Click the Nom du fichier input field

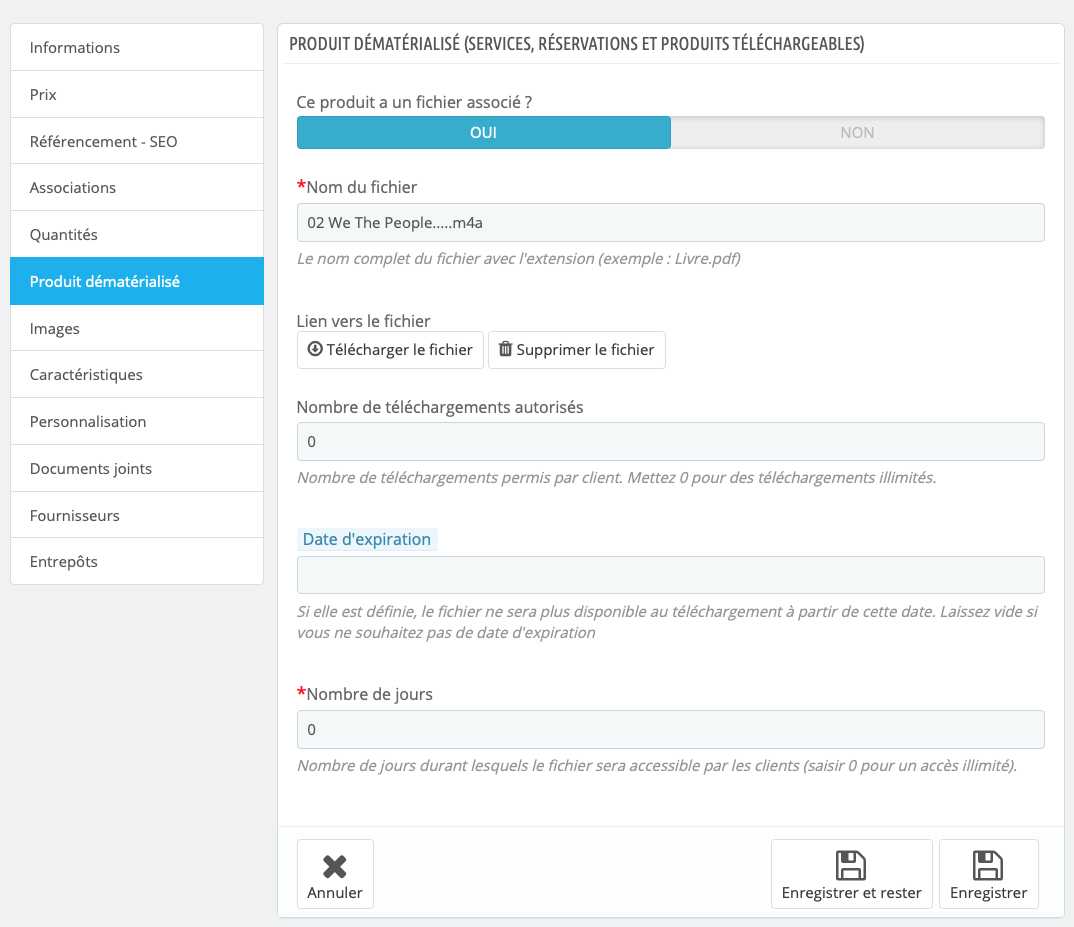click(670, 223)
